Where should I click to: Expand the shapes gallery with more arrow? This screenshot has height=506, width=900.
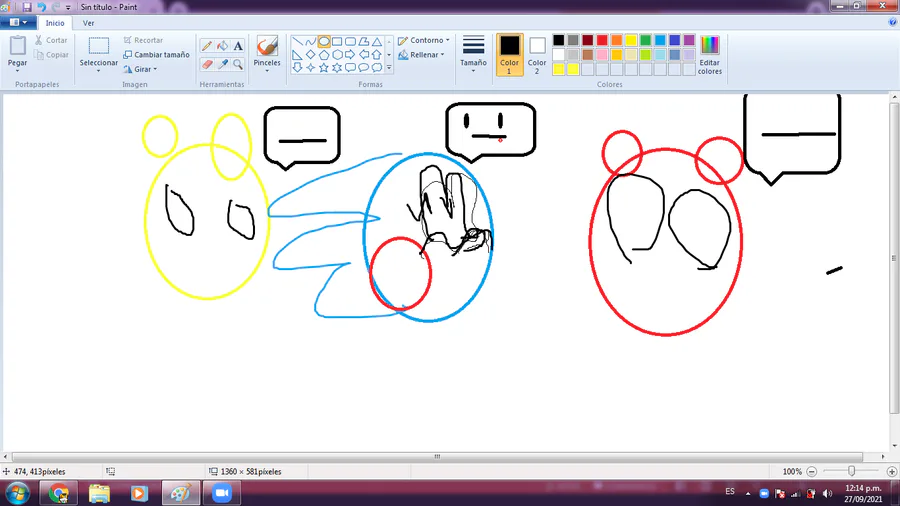pos(389,68)
